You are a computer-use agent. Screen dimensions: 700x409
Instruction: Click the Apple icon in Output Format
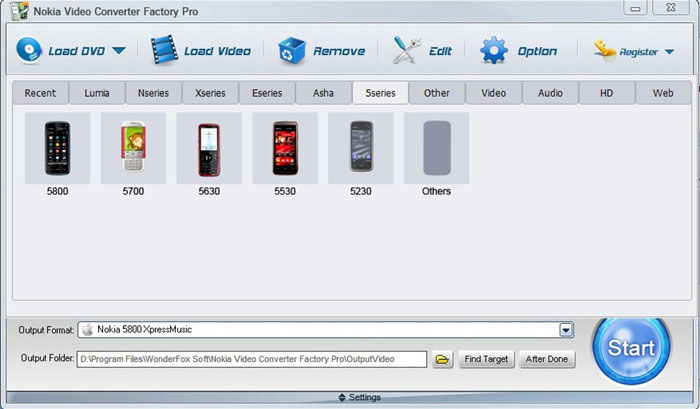click(x=88, y=330)
